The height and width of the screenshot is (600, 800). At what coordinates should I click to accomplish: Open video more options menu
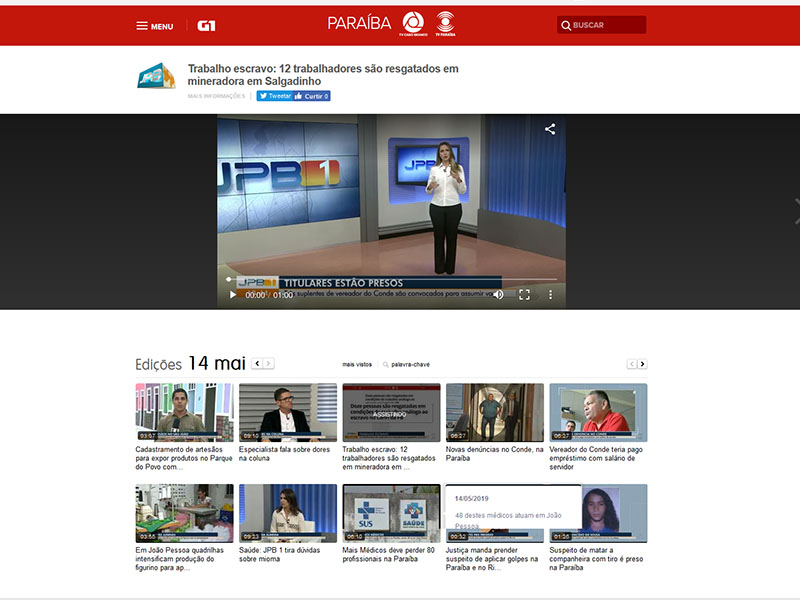[x=551, y=294]
